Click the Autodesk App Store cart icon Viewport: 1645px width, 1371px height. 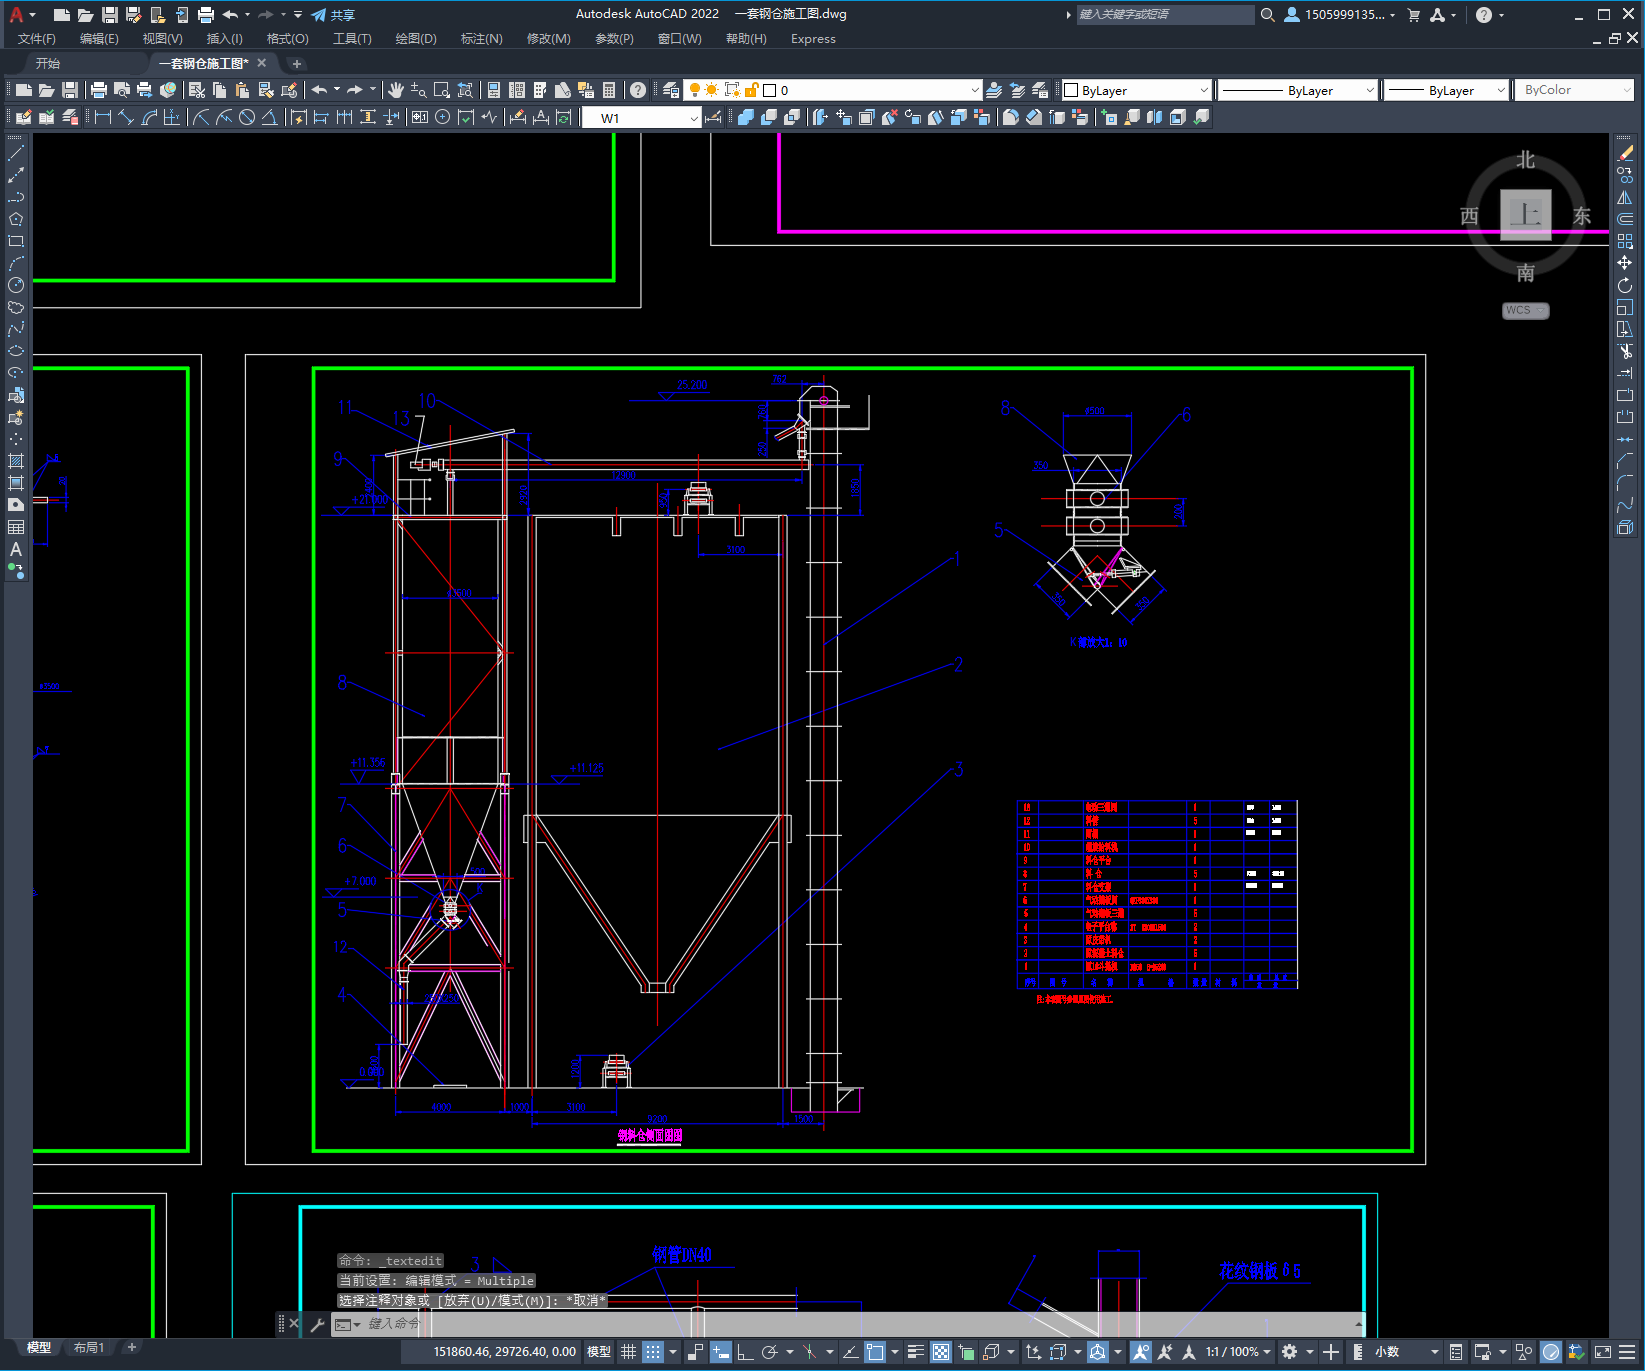tap(1414, 15)
